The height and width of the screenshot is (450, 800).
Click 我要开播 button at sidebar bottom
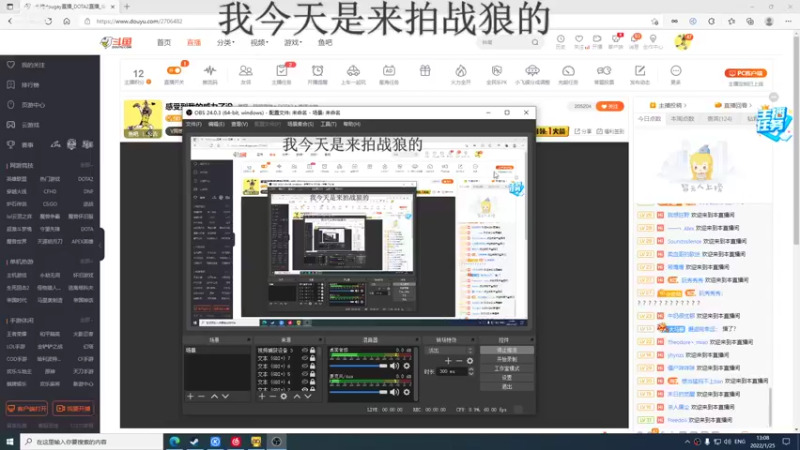click(73, 409)
